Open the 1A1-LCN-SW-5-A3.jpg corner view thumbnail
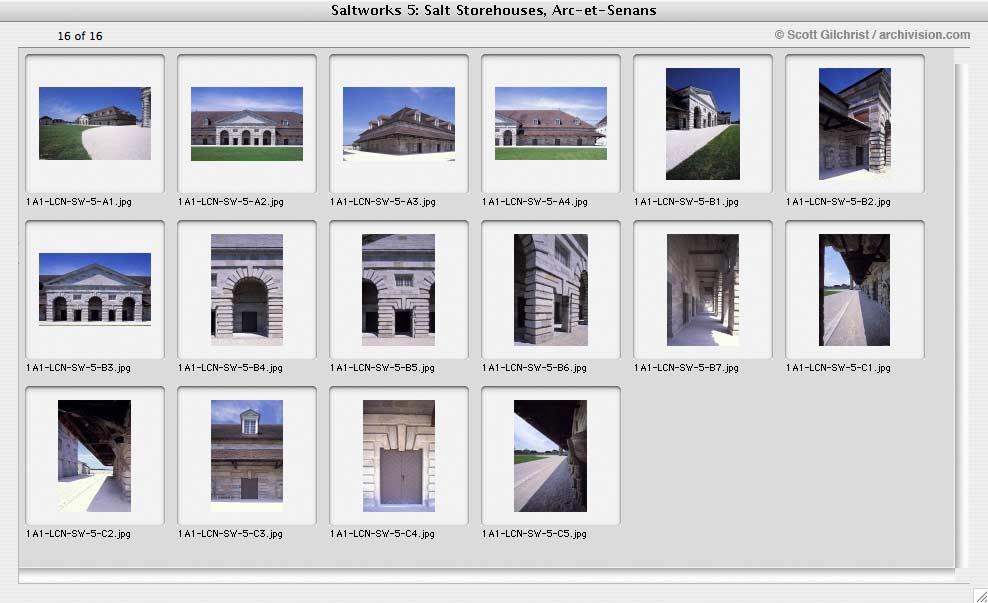This screenshot has width=988, height=603. click(x=398, y=123)
